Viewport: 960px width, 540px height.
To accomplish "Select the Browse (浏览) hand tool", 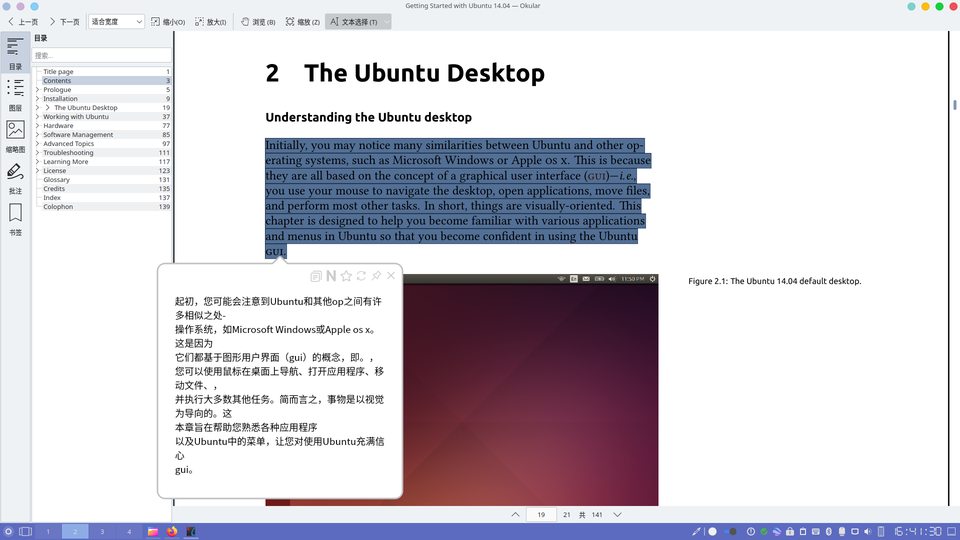I will coord(258,21).
